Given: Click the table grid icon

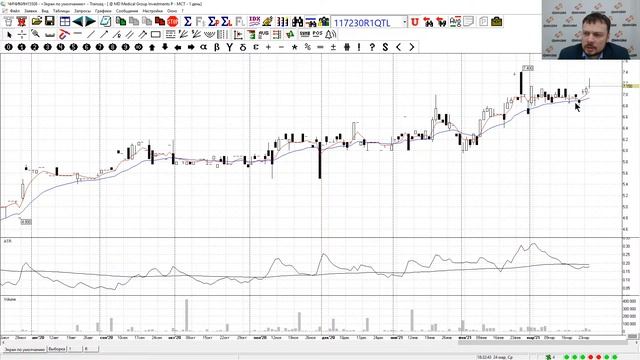Looking at the screenshot, I should (64, 22).
